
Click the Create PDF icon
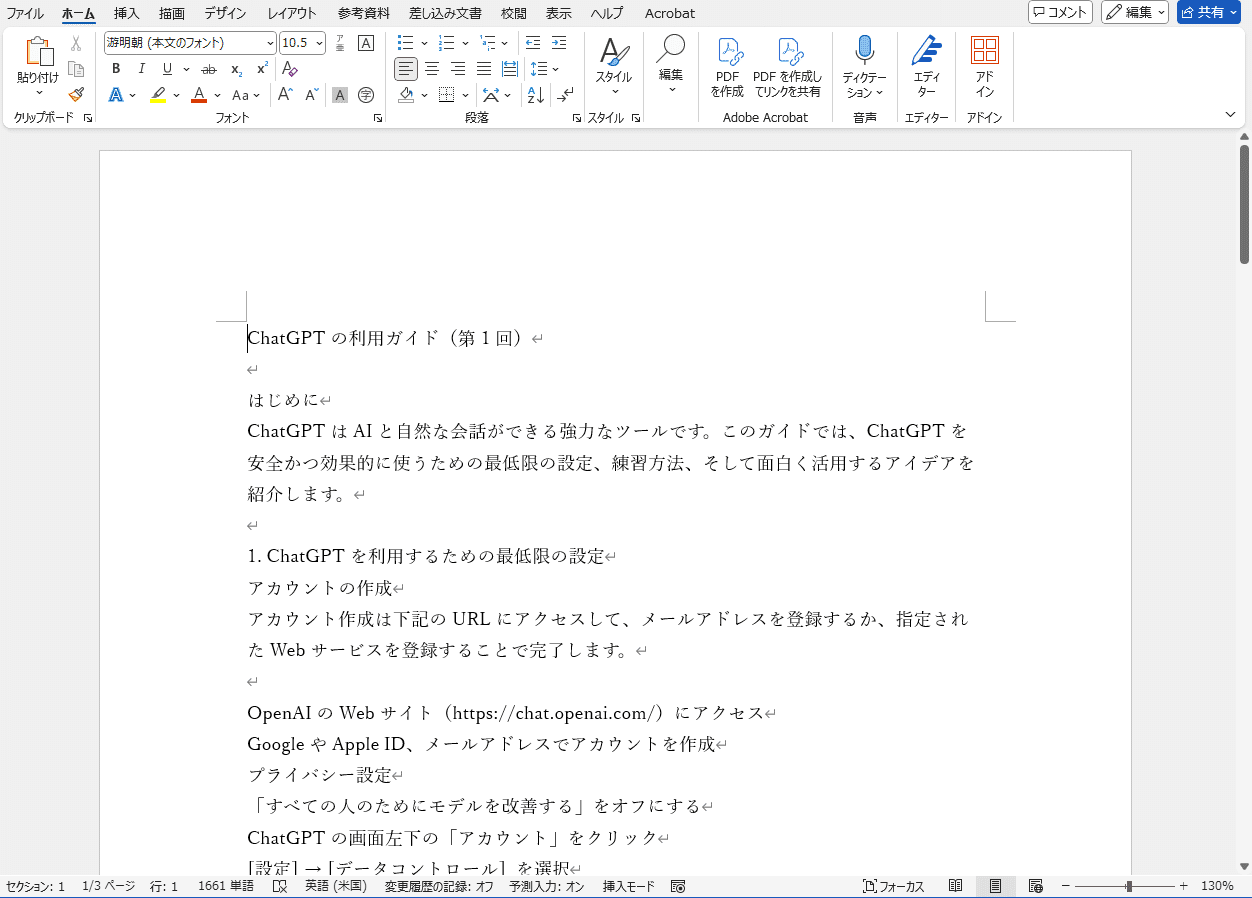tap(728, 68)
